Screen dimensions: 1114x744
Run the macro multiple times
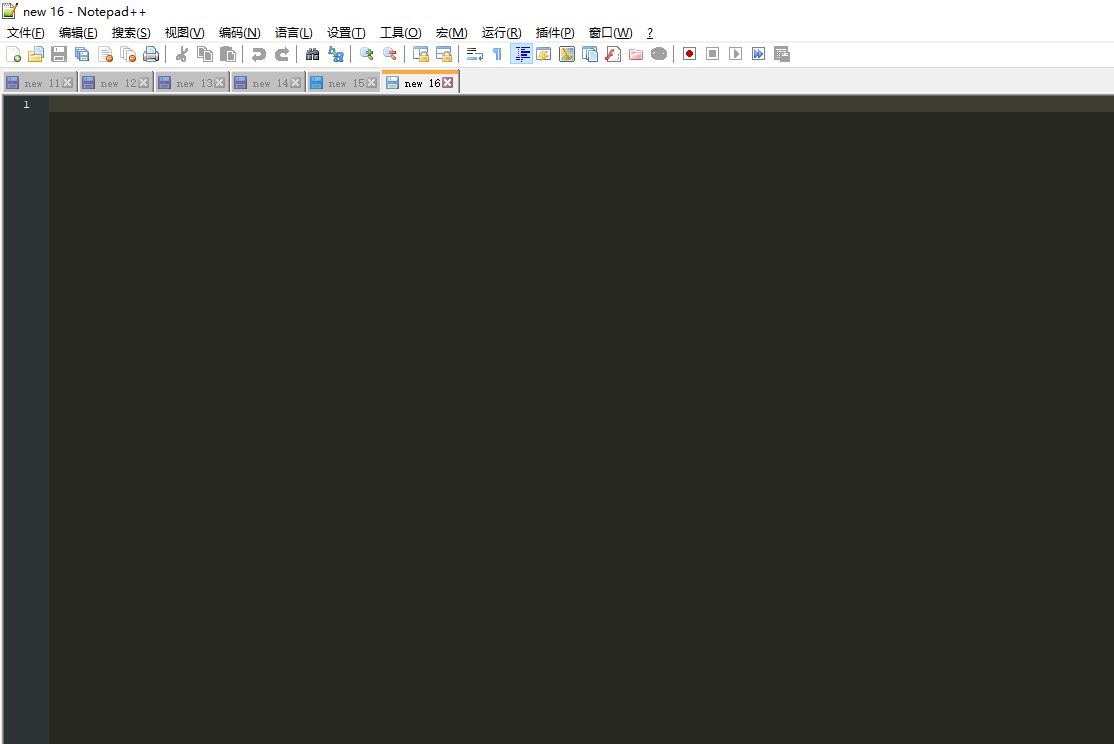click(x=759, y=54)
